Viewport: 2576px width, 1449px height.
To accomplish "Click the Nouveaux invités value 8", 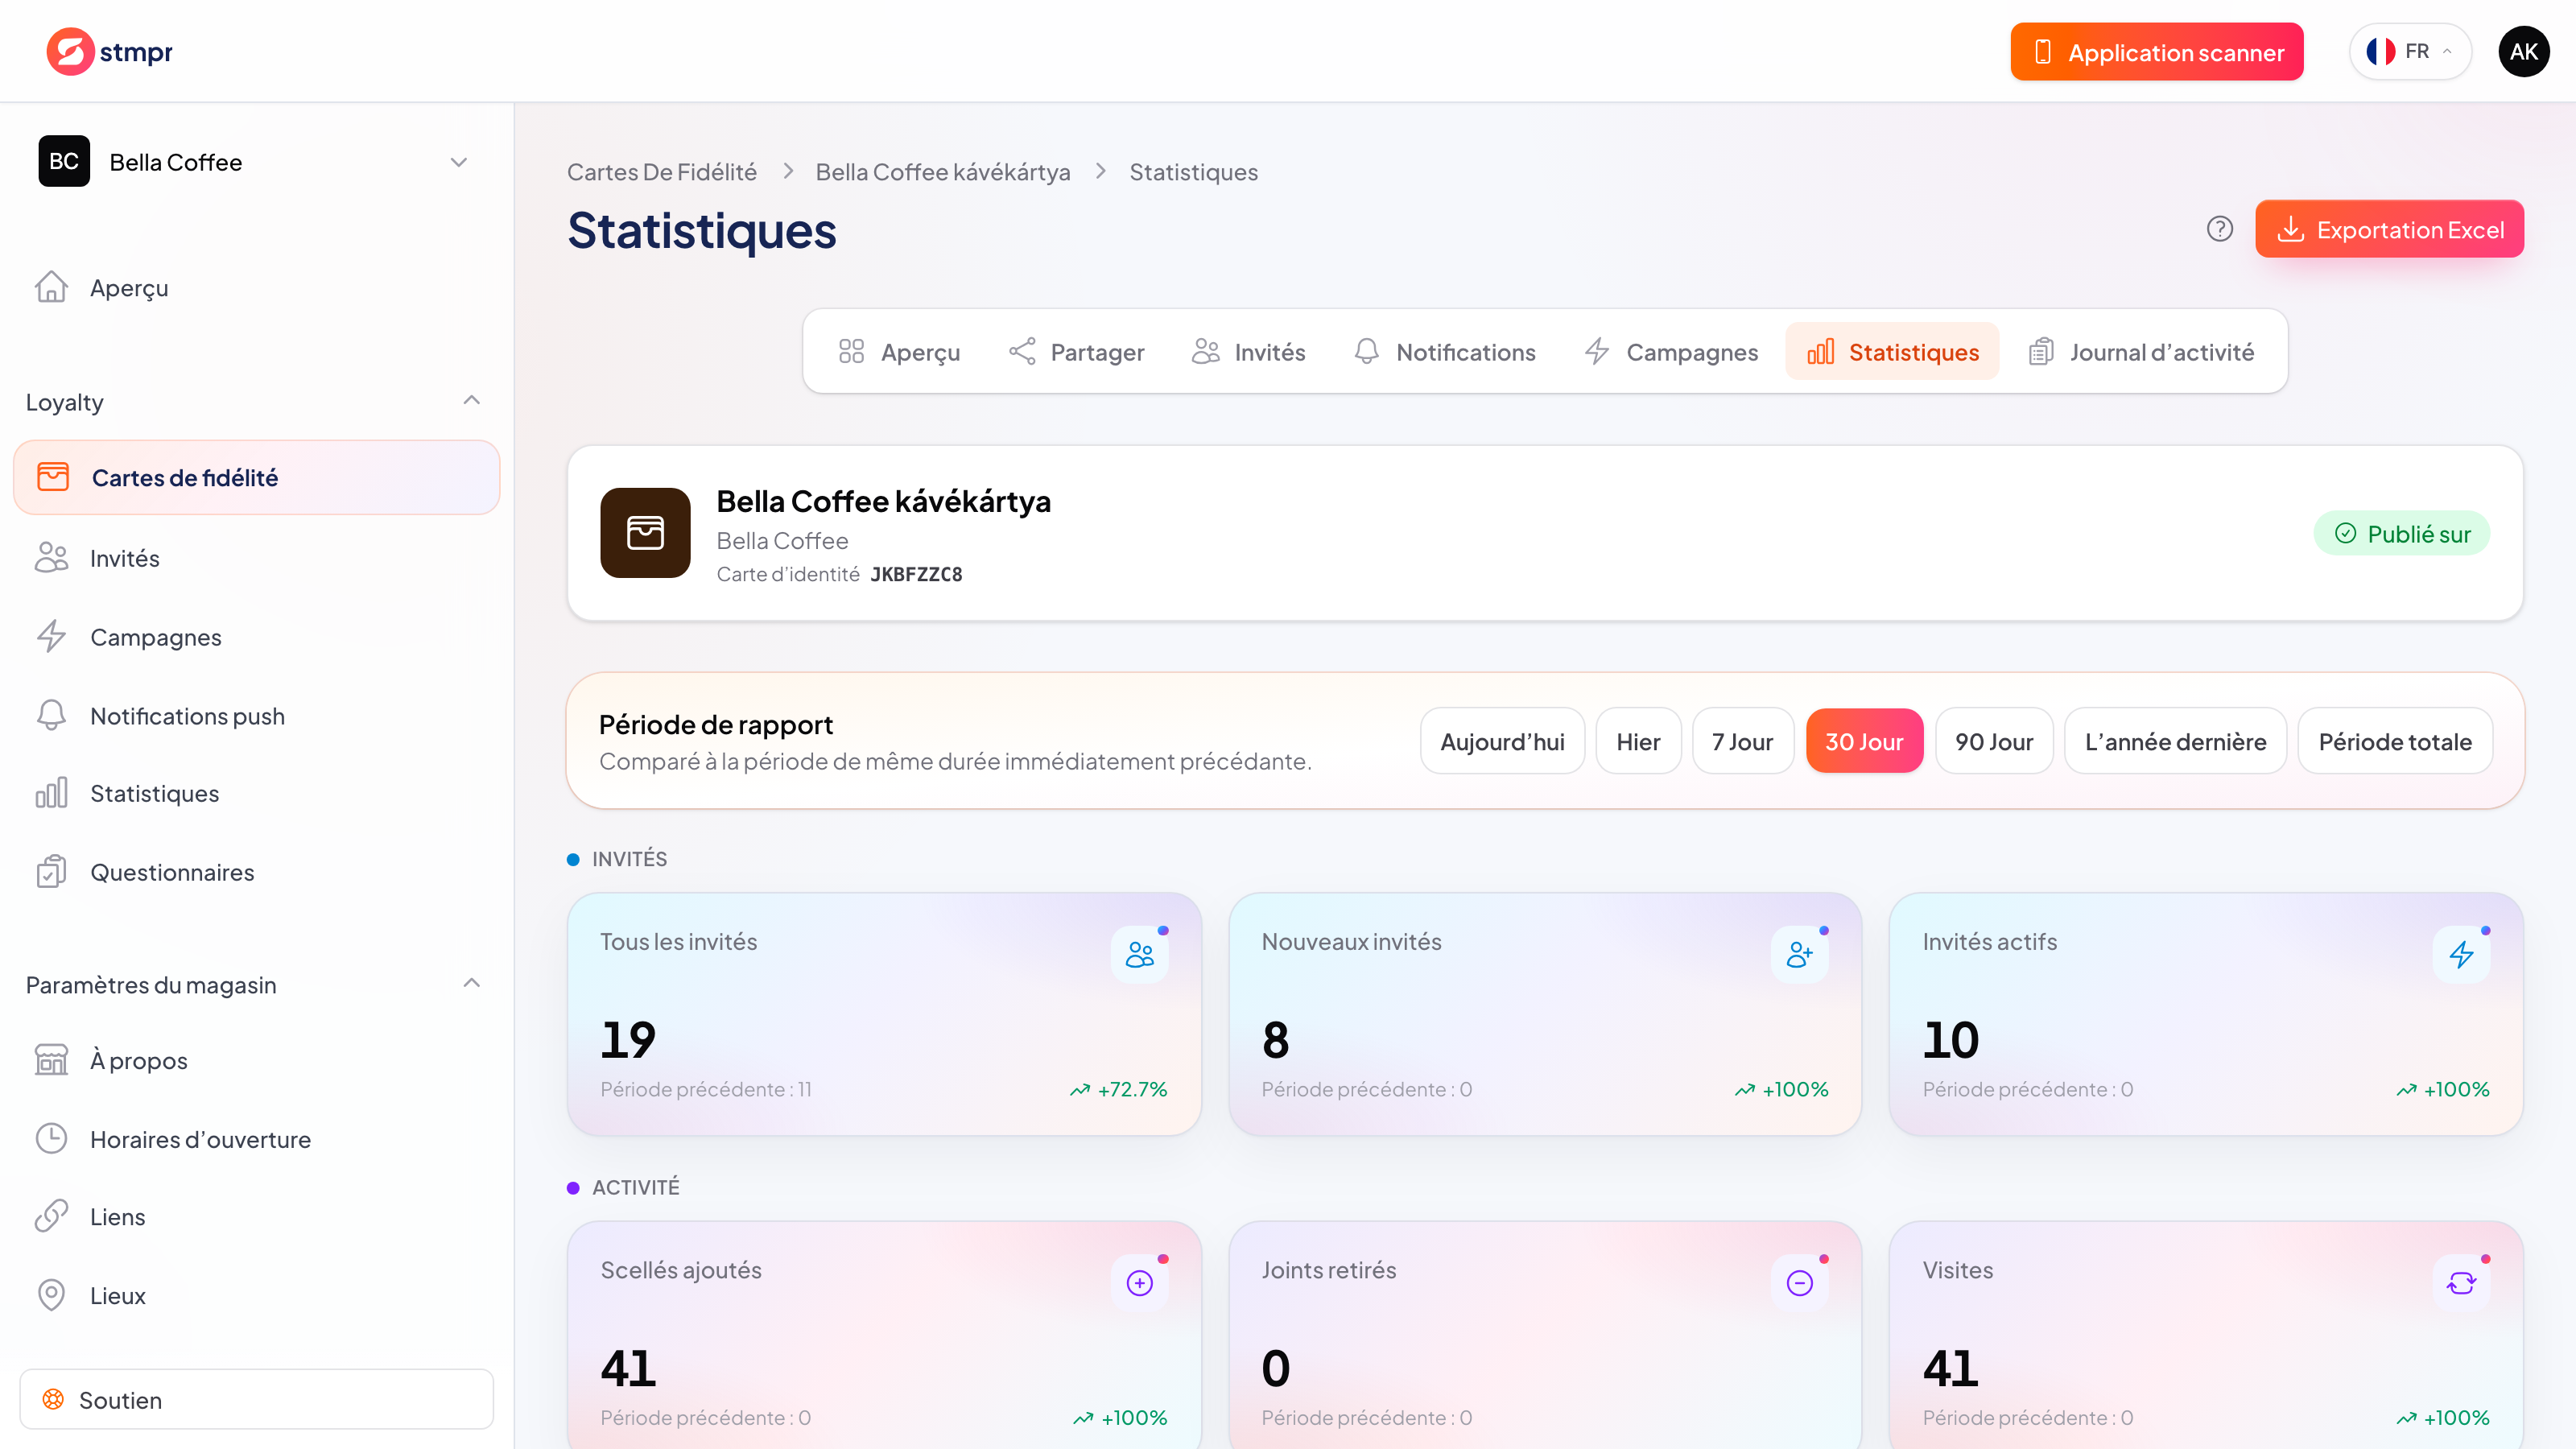I will (1275, 1039).
